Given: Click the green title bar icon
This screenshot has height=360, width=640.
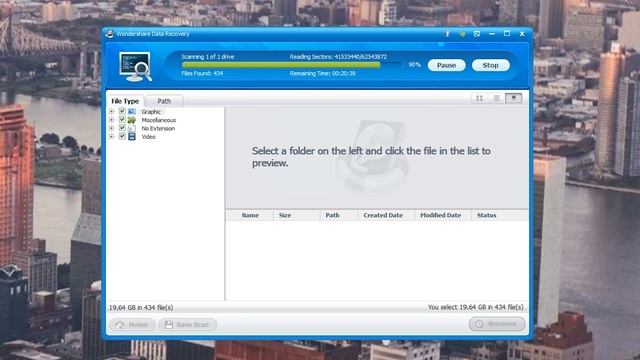Looking at the screenshot, I should 462,34.
